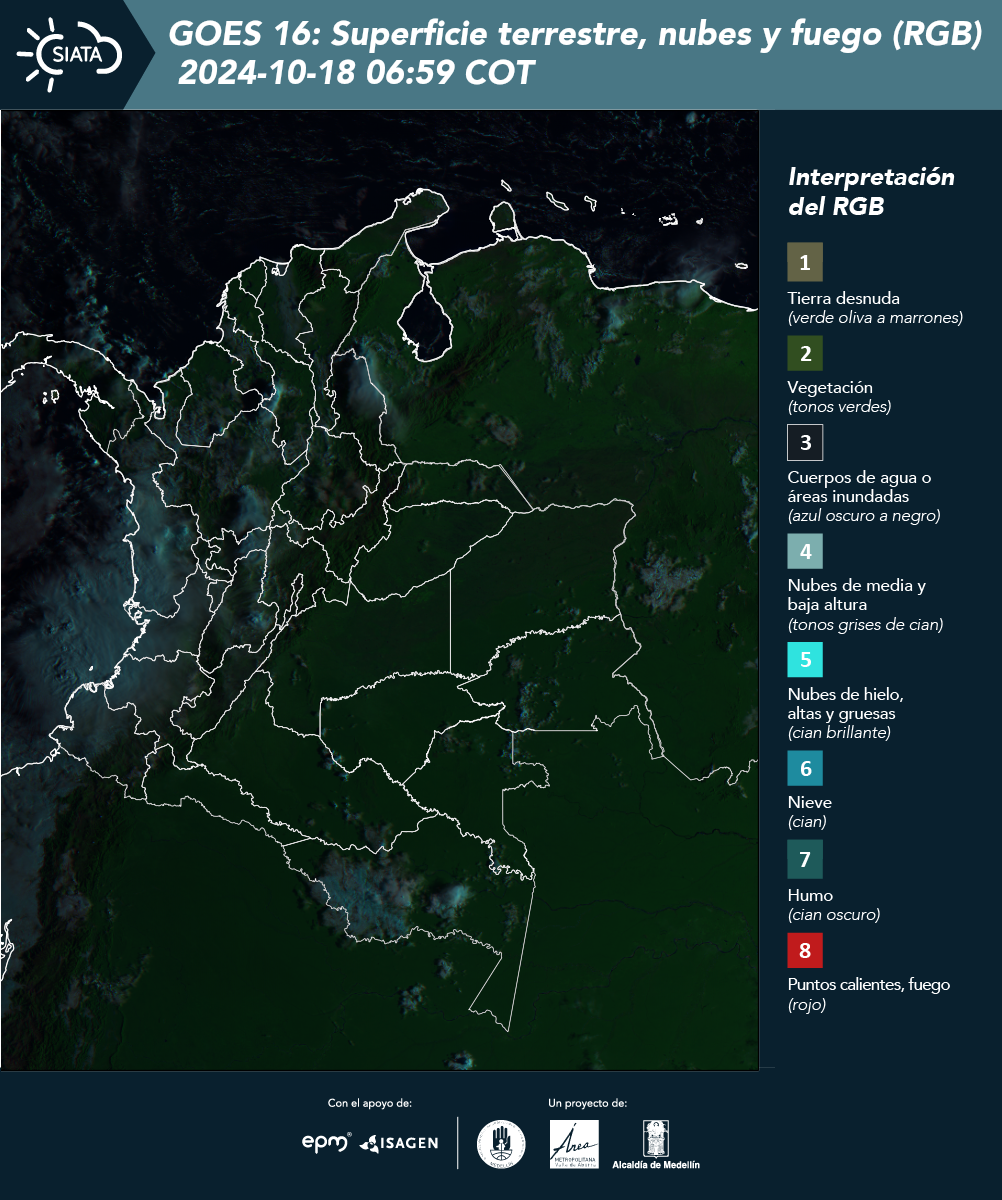This screenshot has width=1002, height=1200.
Task: Select the number 3 water-bodies dark swatch
Action: tap(805, 442)
